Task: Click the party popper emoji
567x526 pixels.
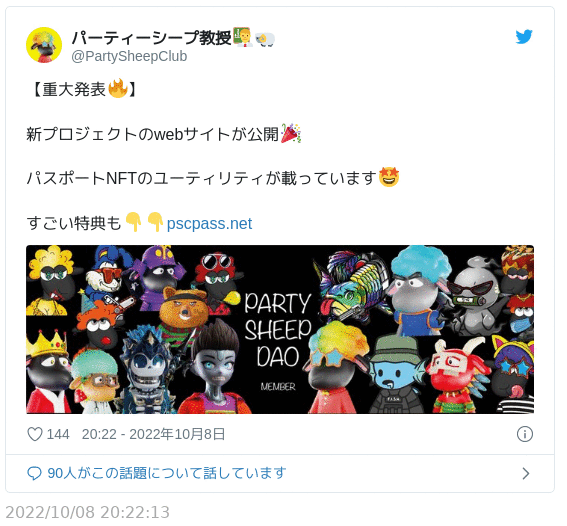Action: click(x=291, y=133)
